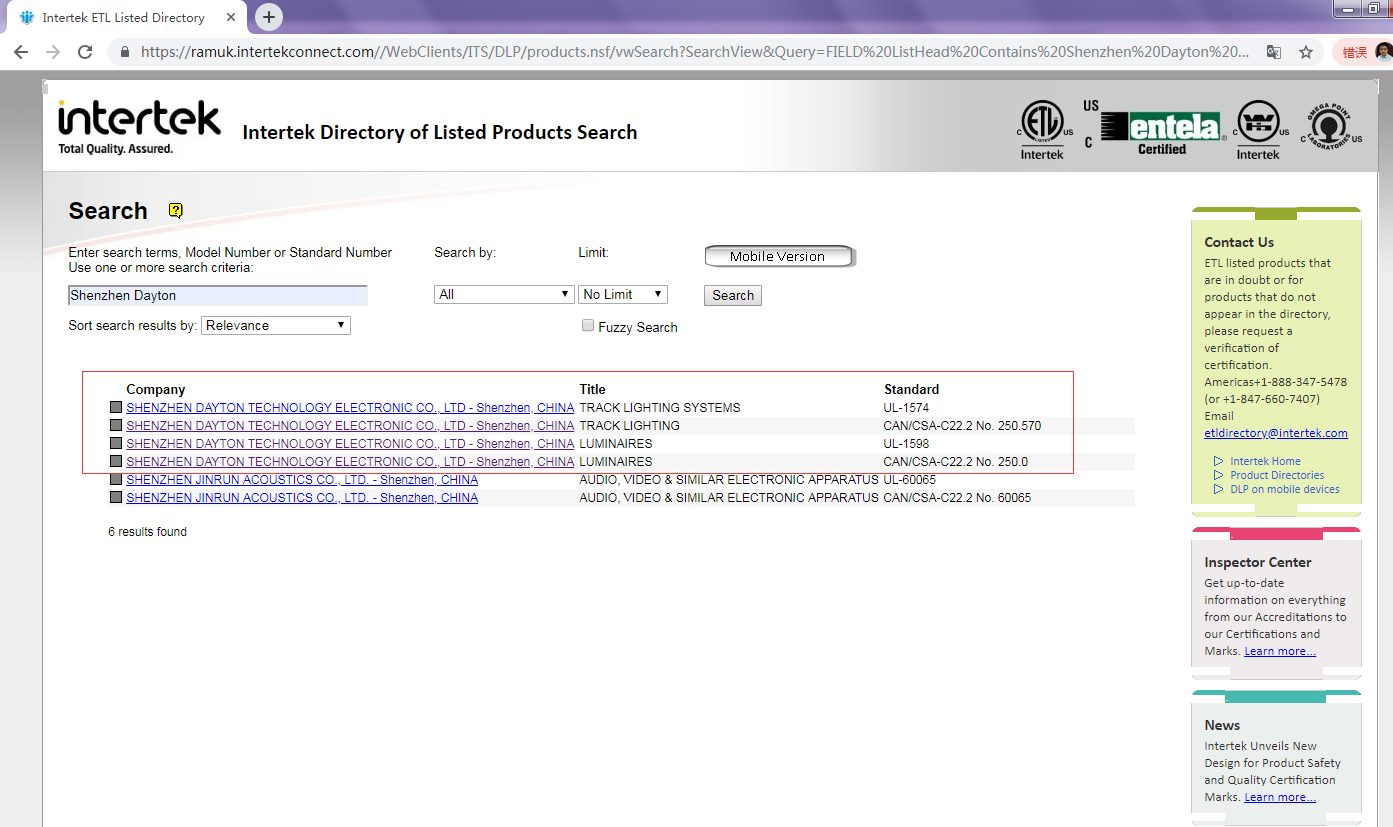Click the arrow icon before DLP on mobile devices

pyautogui.click(x=1218, y=489)
